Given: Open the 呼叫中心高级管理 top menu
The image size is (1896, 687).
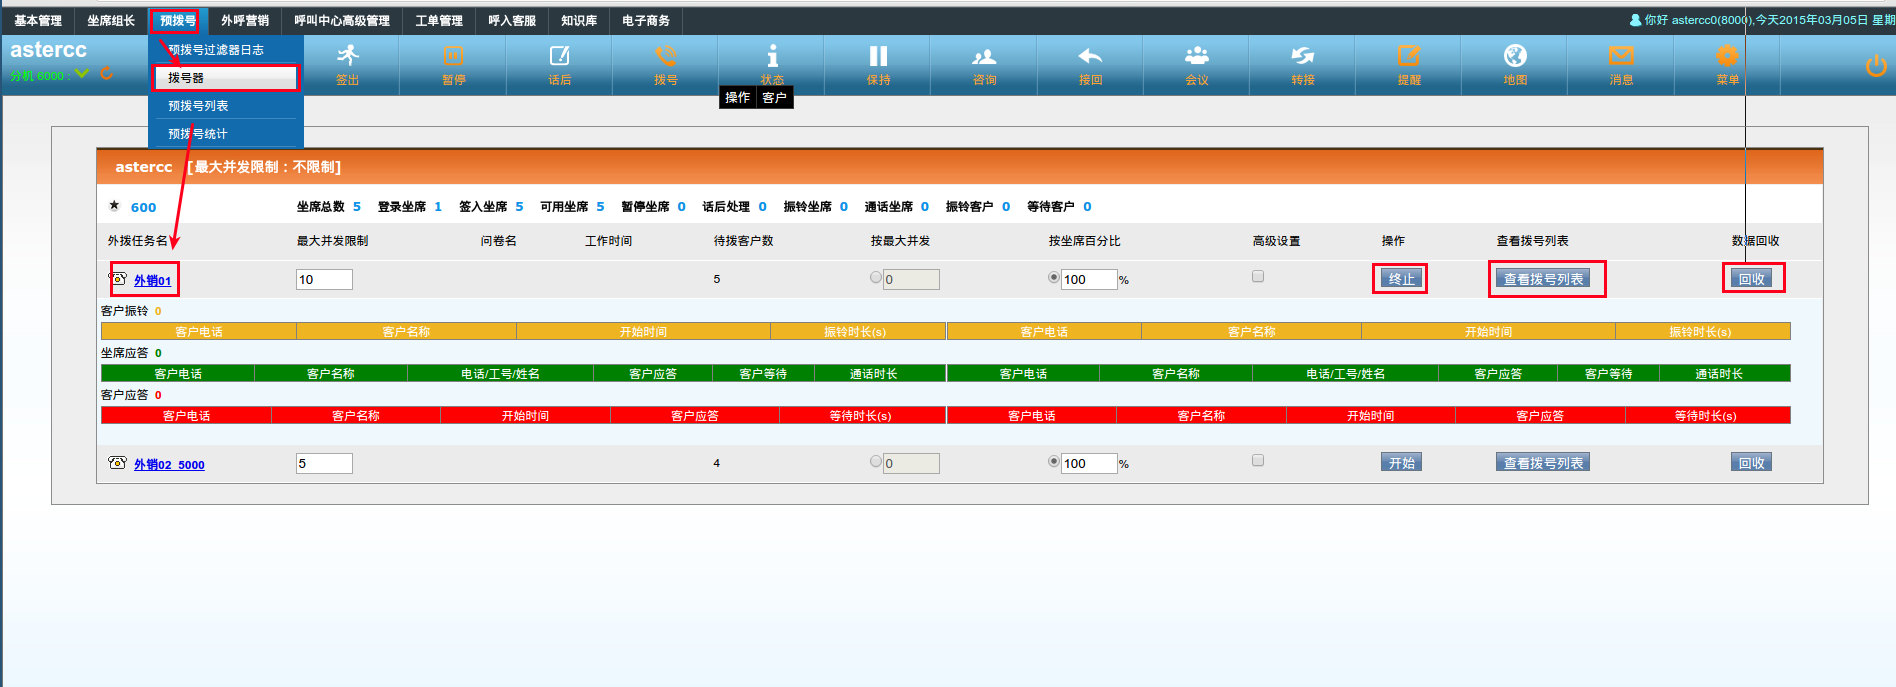Looking at the screenshot, I should (342, 20).
